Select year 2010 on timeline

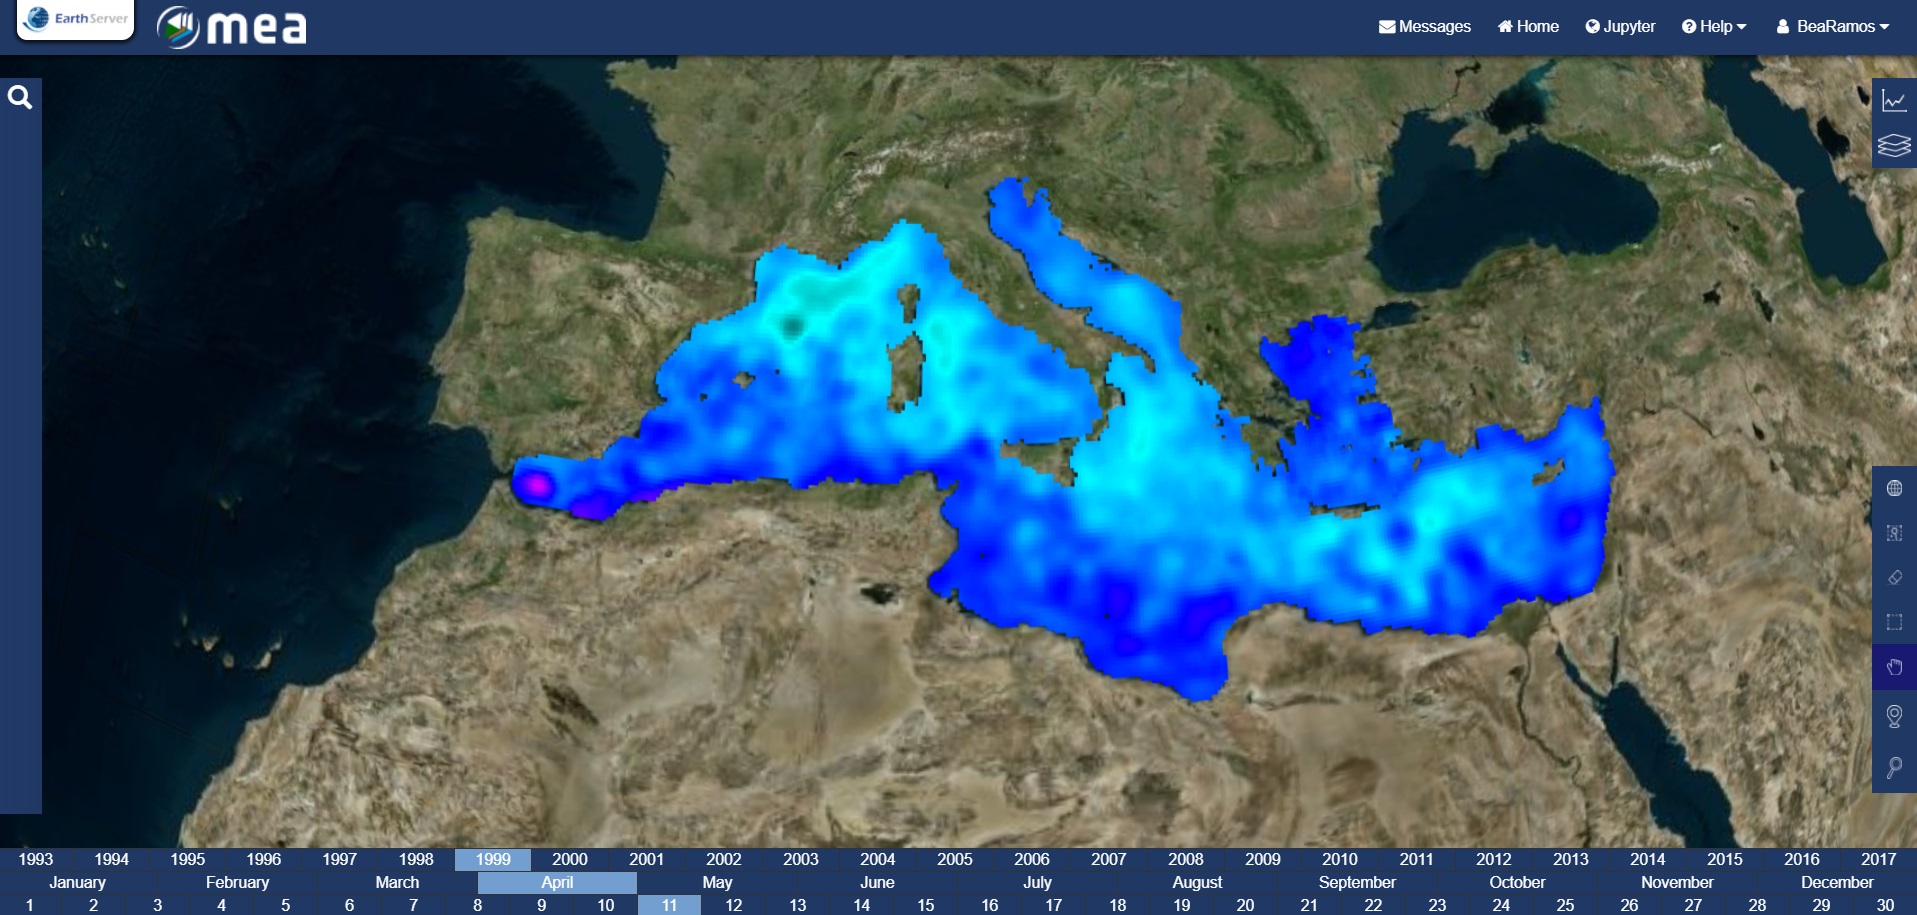[x=1340, y=859]
